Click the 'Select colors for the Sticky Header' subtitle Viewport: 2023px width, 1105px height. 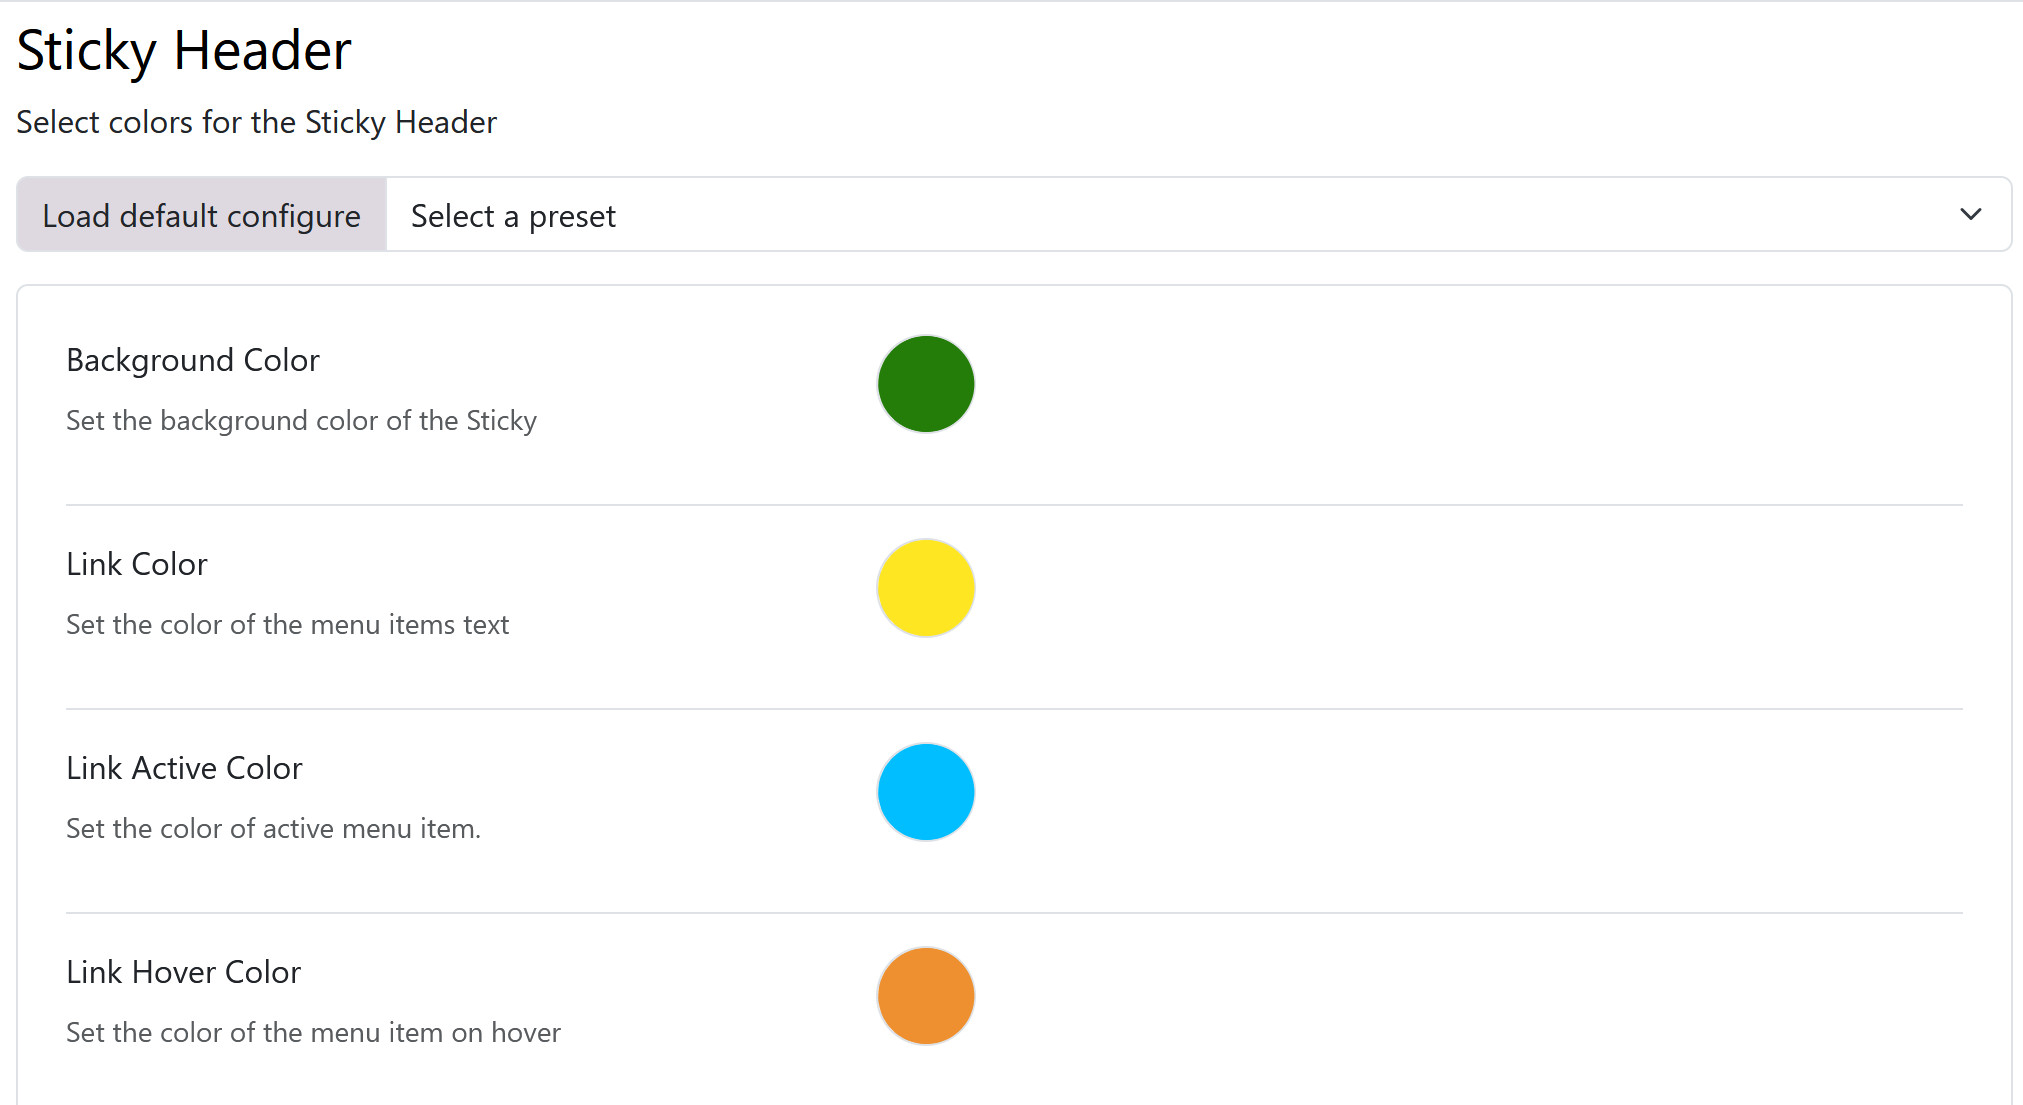[256, 122]
